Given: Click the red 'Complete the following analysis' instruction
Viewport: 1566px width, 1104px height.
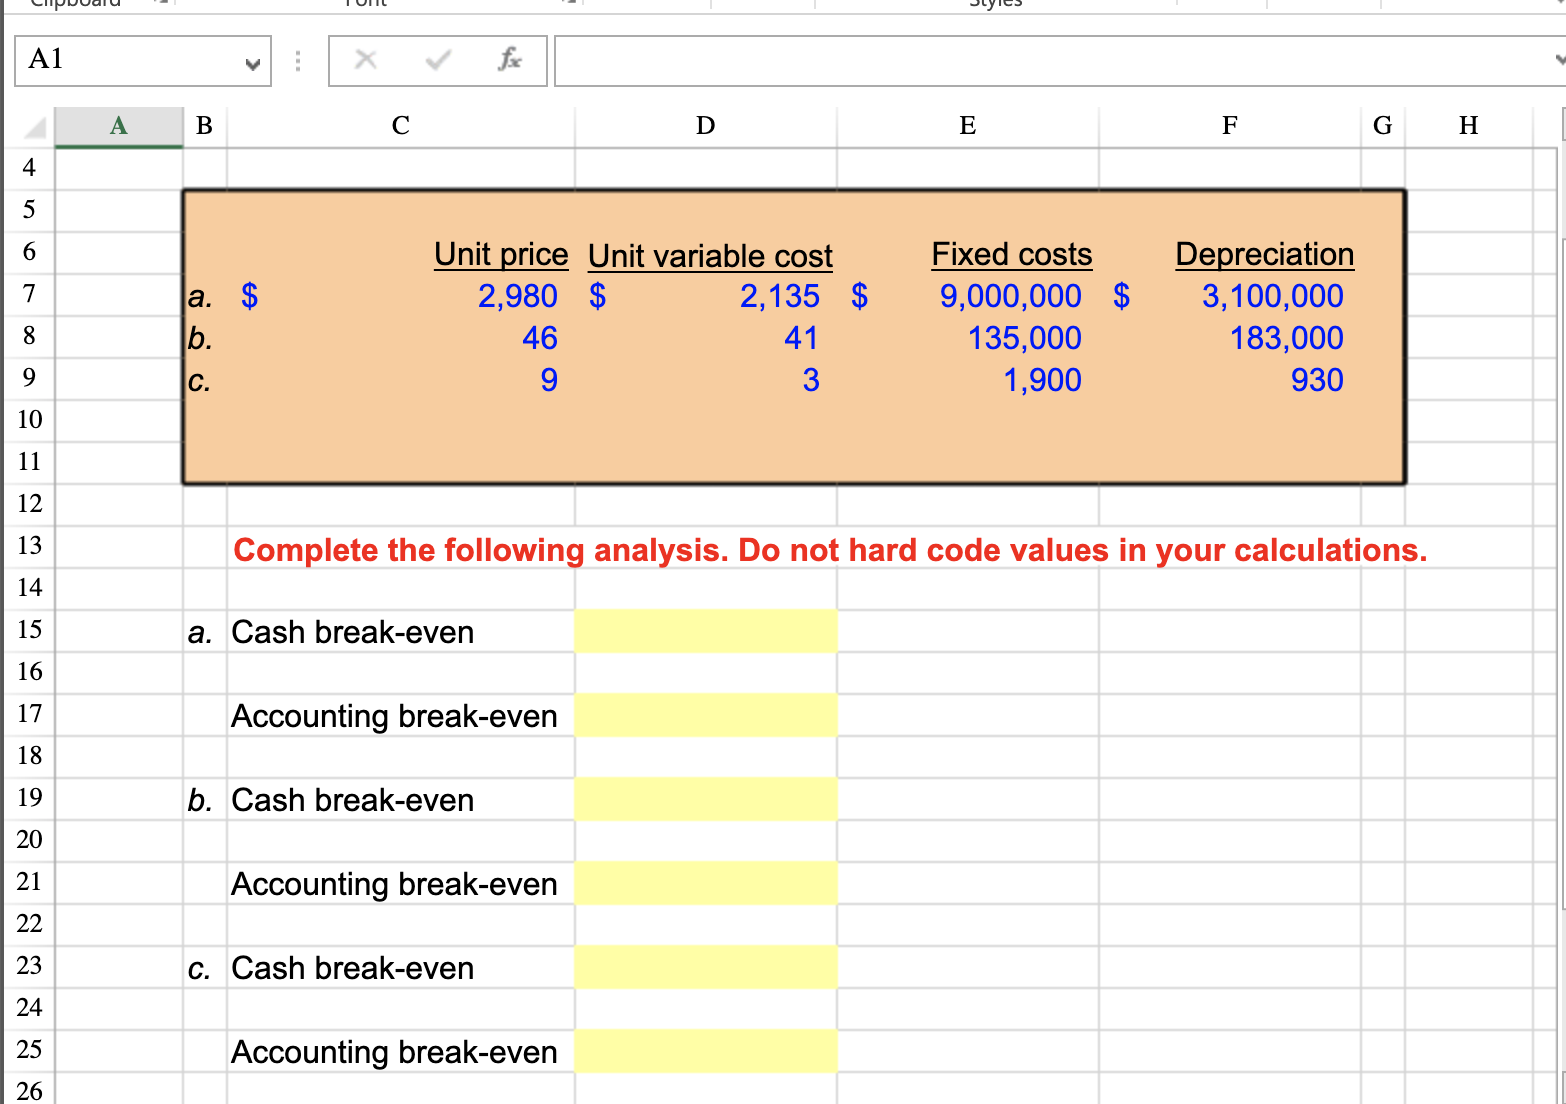Looking at the screenshot, I should coord(830,550).
